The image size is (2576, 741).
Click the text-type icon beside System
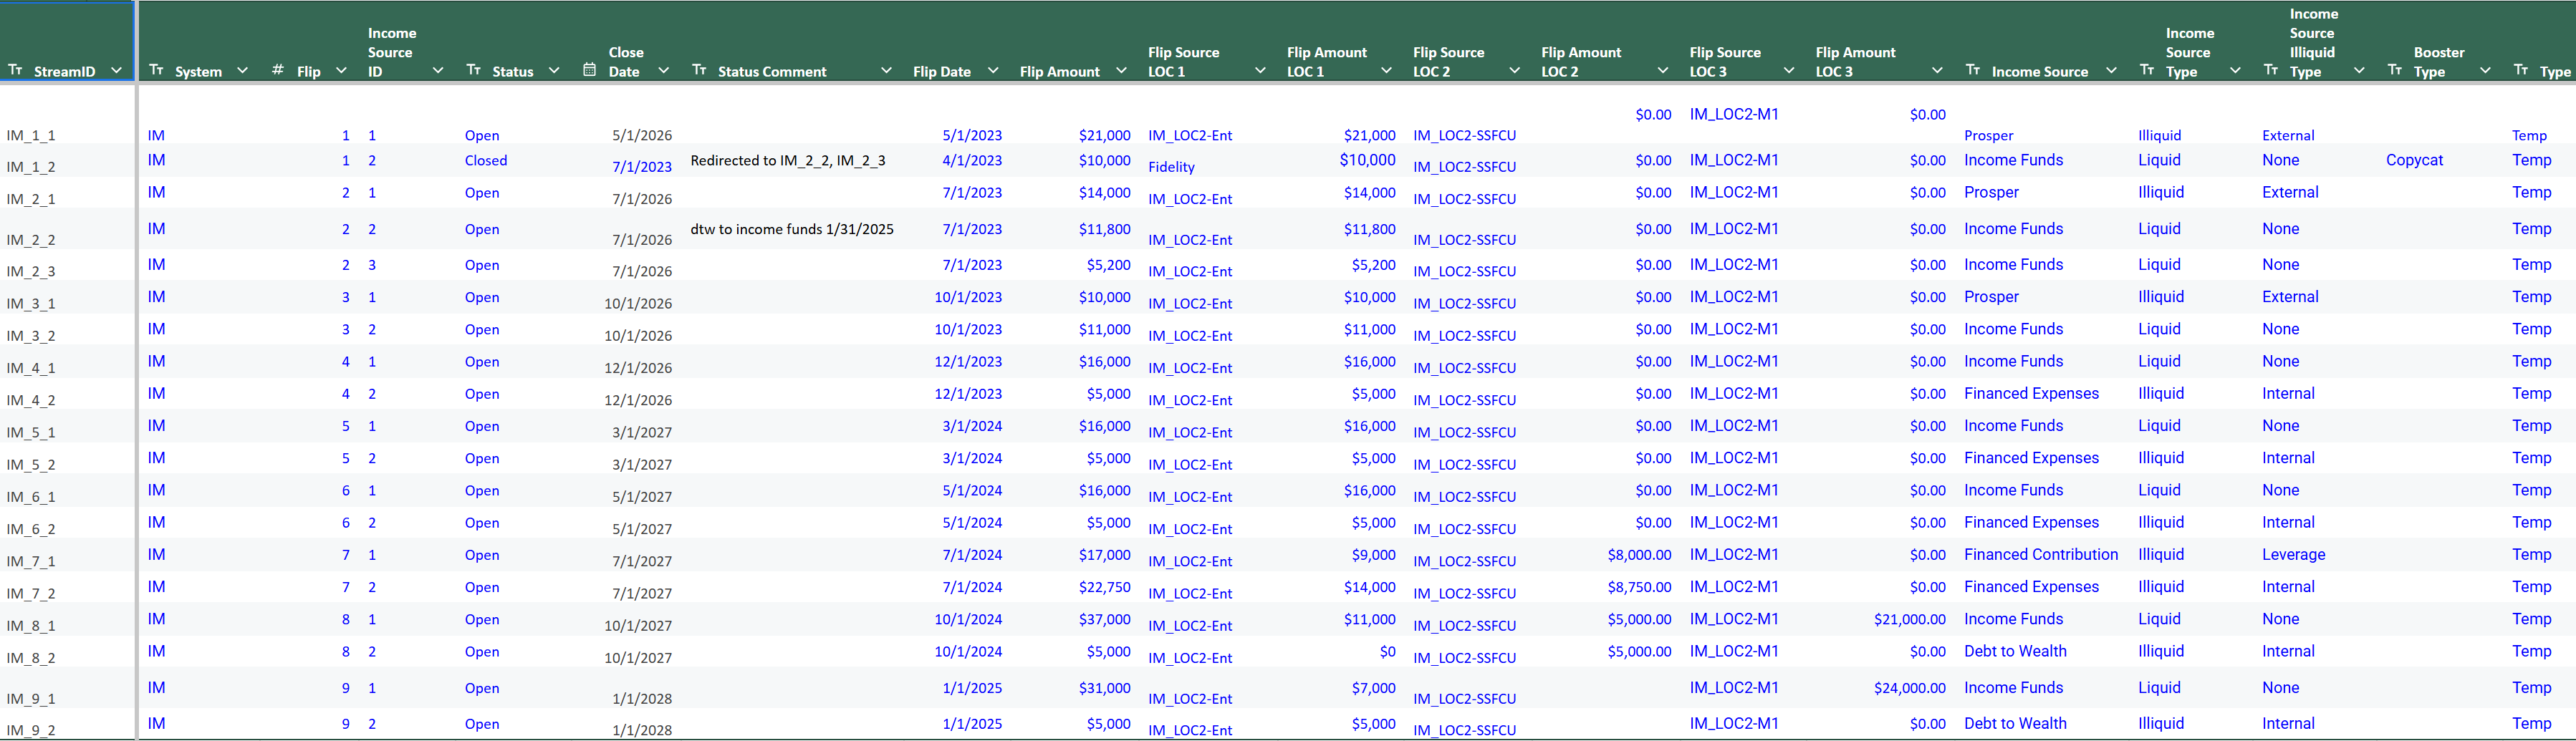pos(156,70)
